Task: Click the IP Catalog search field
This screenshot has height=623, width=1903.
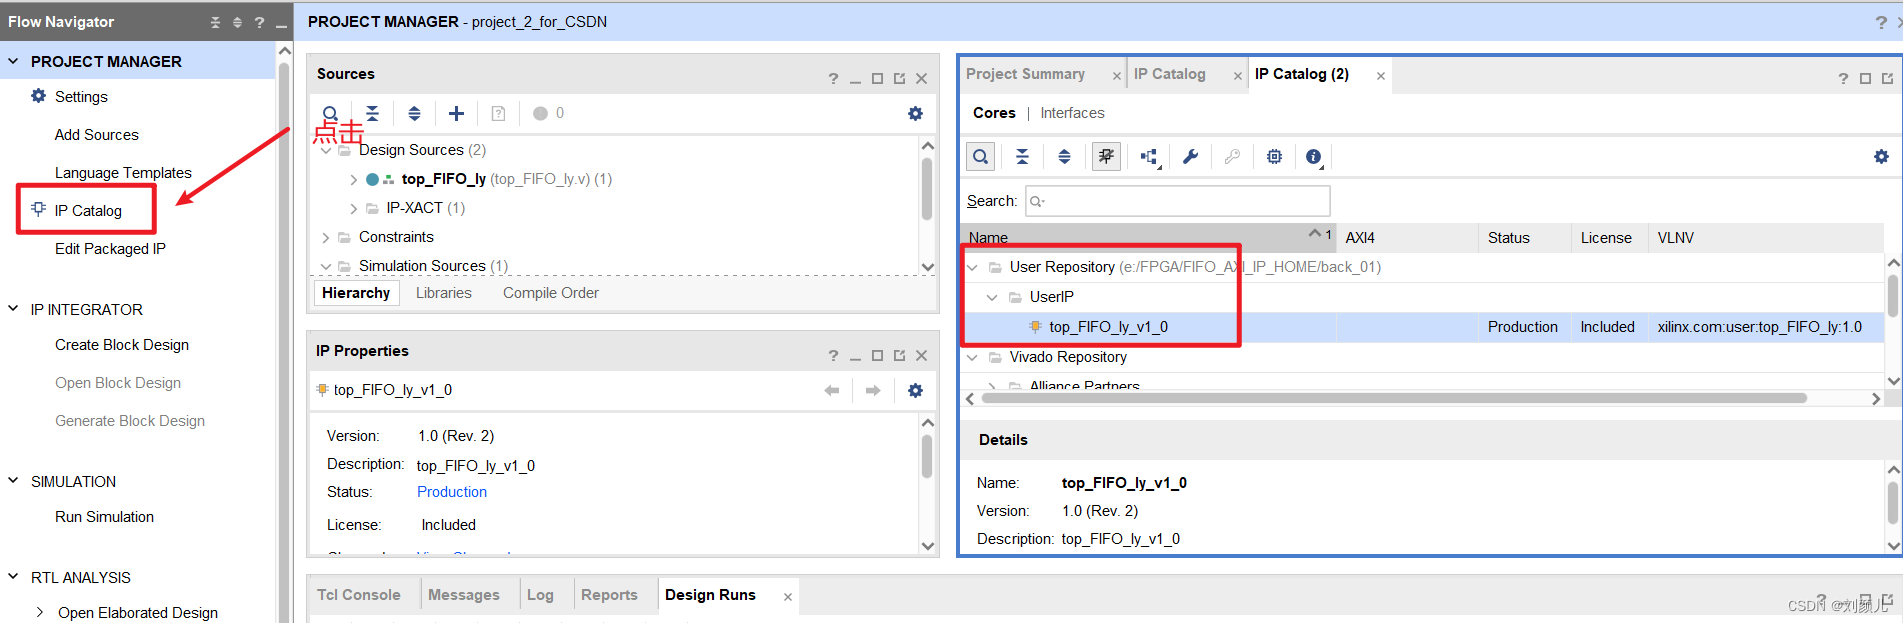Action: tap(1178, 201)
